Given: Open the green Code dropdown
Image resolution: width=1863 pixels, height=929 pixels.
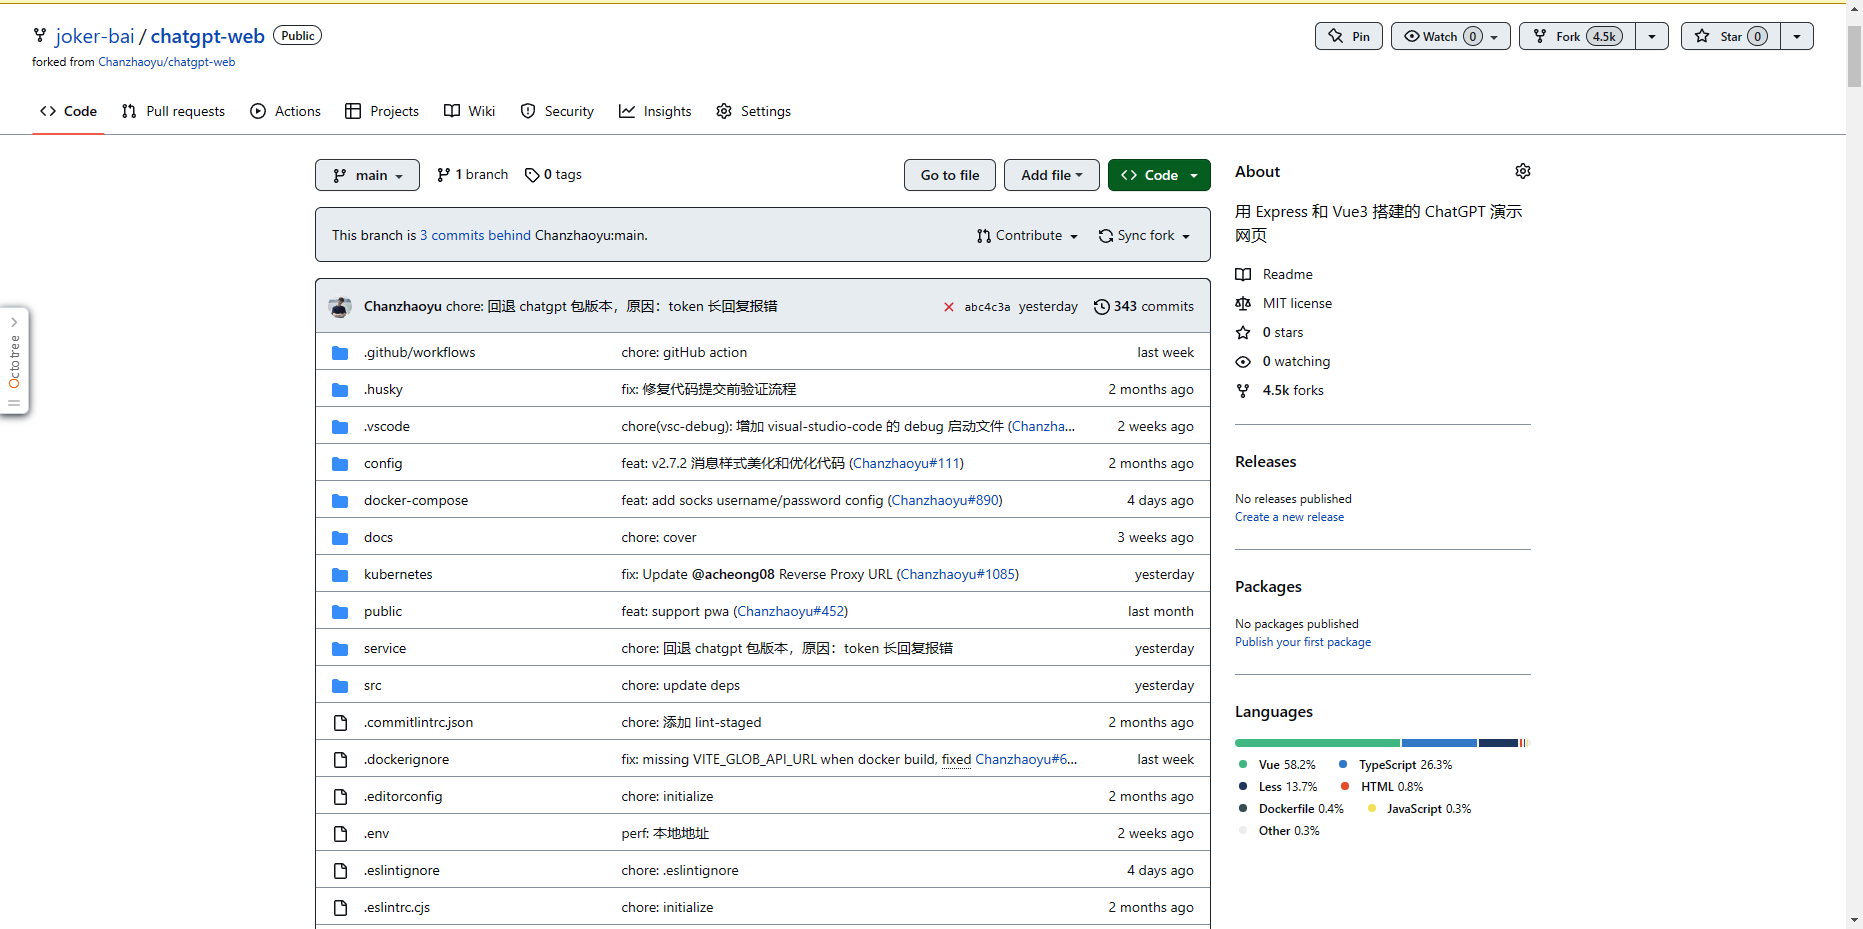Looking at the screenshot, I should (1159, 175).
